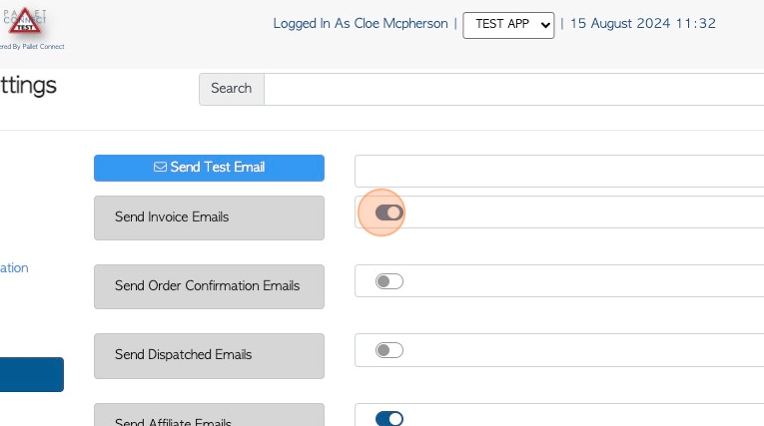Turn on the Send Dispatched Emails switch
This screenshot has width=764, height=426.
pyautogui.click(x=389, y=350)
